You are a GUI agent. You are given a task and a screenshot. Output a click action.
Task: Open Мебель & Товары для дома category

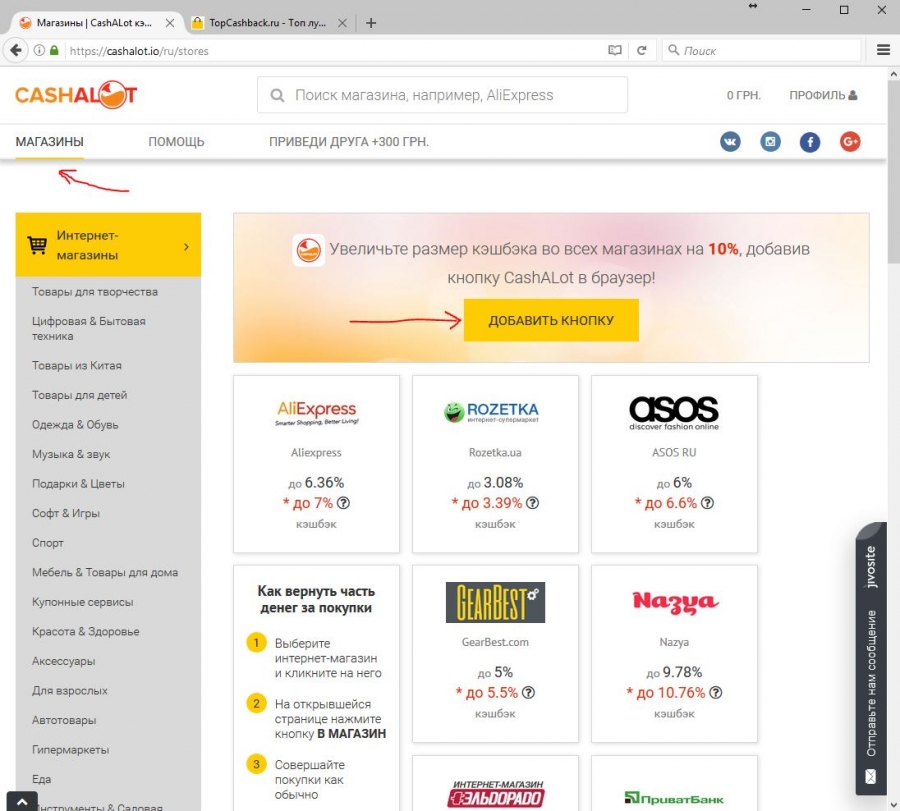pos(105,572)
